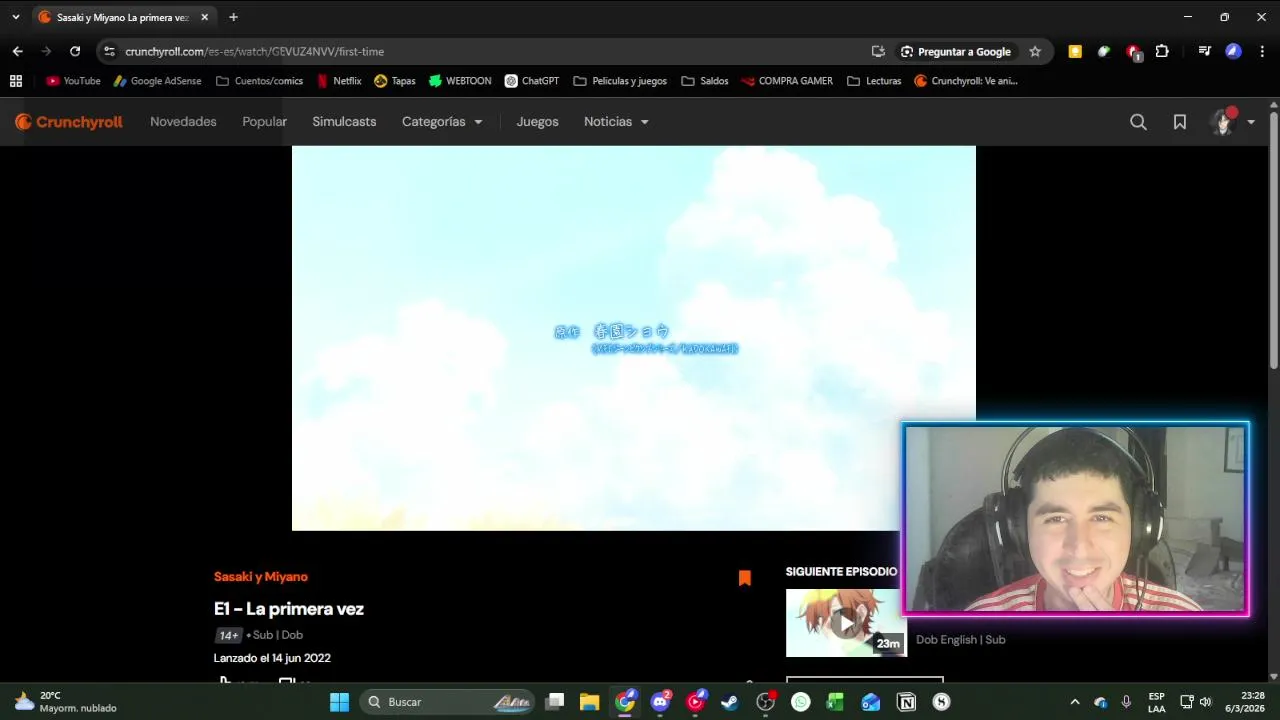The width and height of the screenshot is (1280, 720).
Task: Open File Explorer from the taskbar
Action: 590,702
